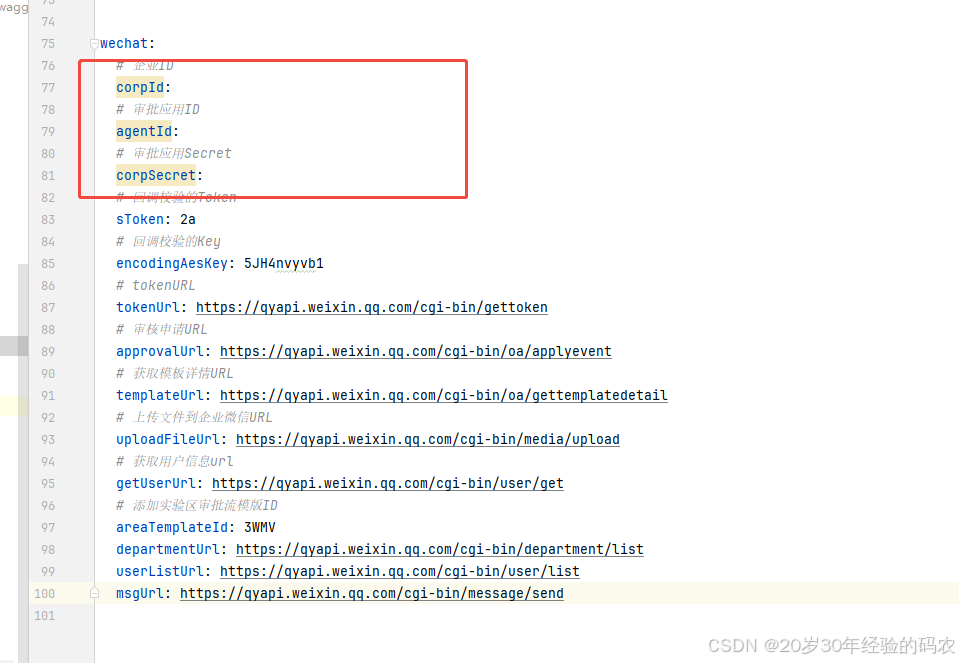Screen dimensions: 959x663
Task: Open the departmentUrl department list link
Action: (x=440, y=550)
